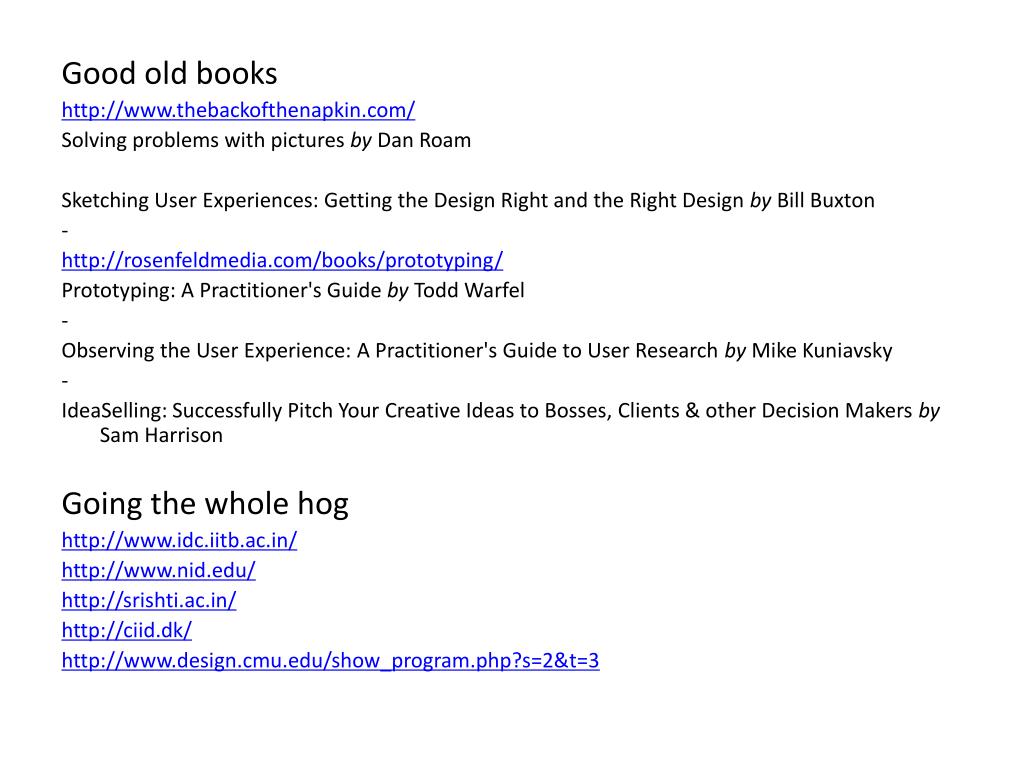
Task: Click the "Going the whole hog" heading
Action: (205, 504)
